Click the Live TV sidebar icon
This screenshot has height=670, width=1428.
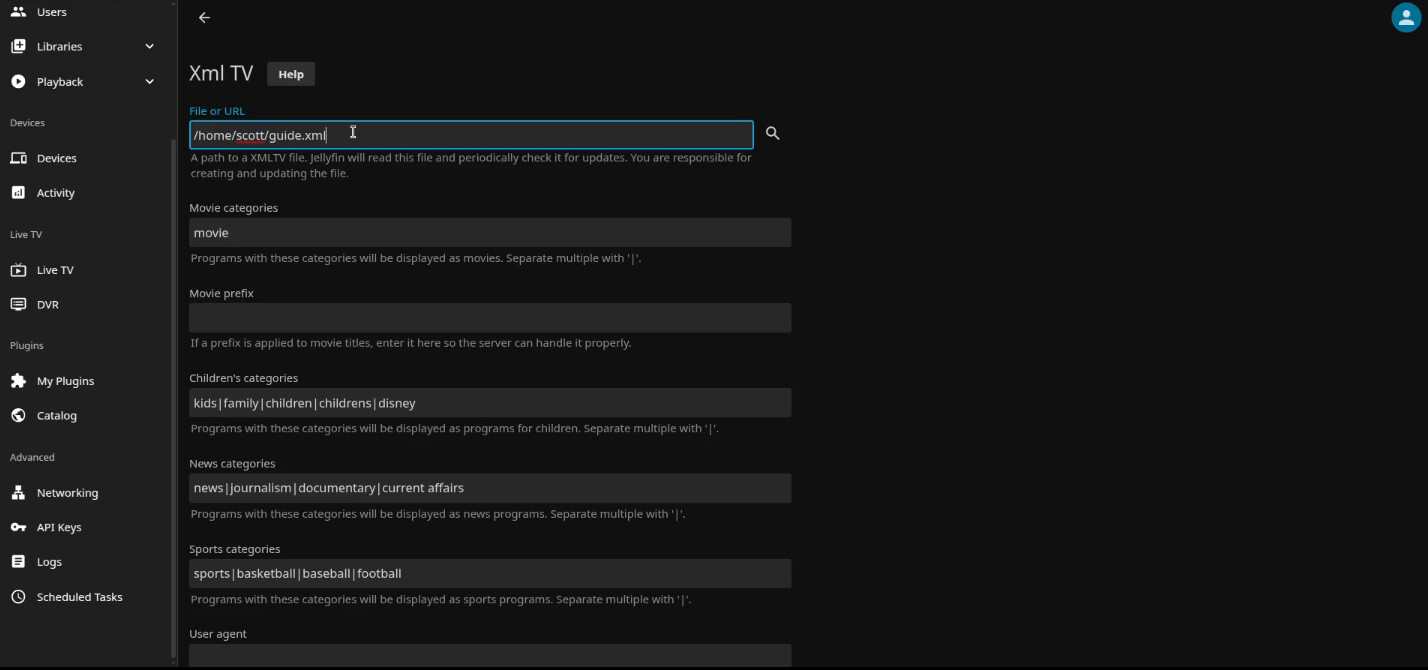[x=18, y=270]
